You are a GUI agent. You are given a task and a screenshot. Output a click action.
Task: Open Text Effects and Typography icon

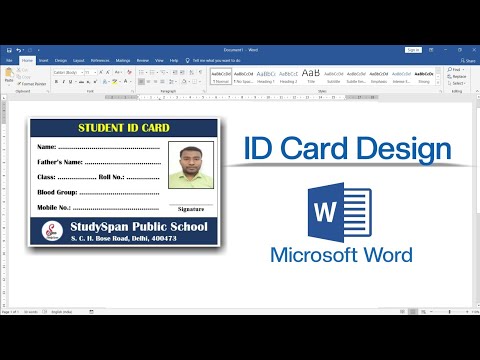pos(105,82)
